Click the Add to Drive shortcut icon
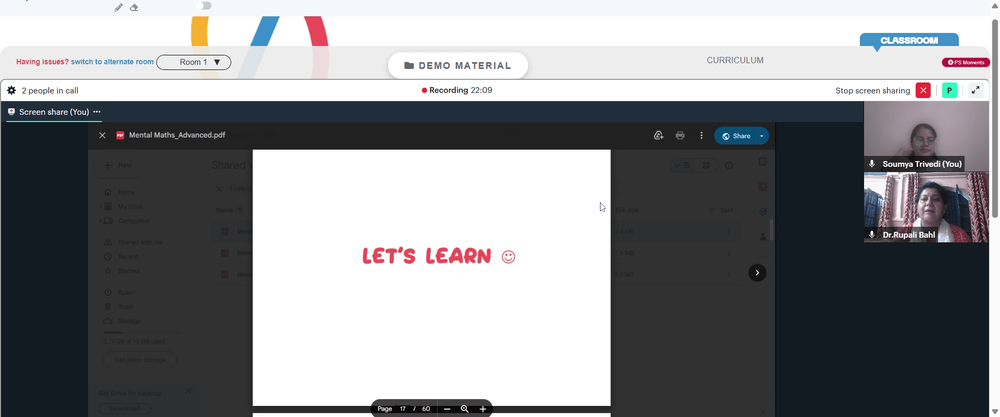 tap(659, 135)
